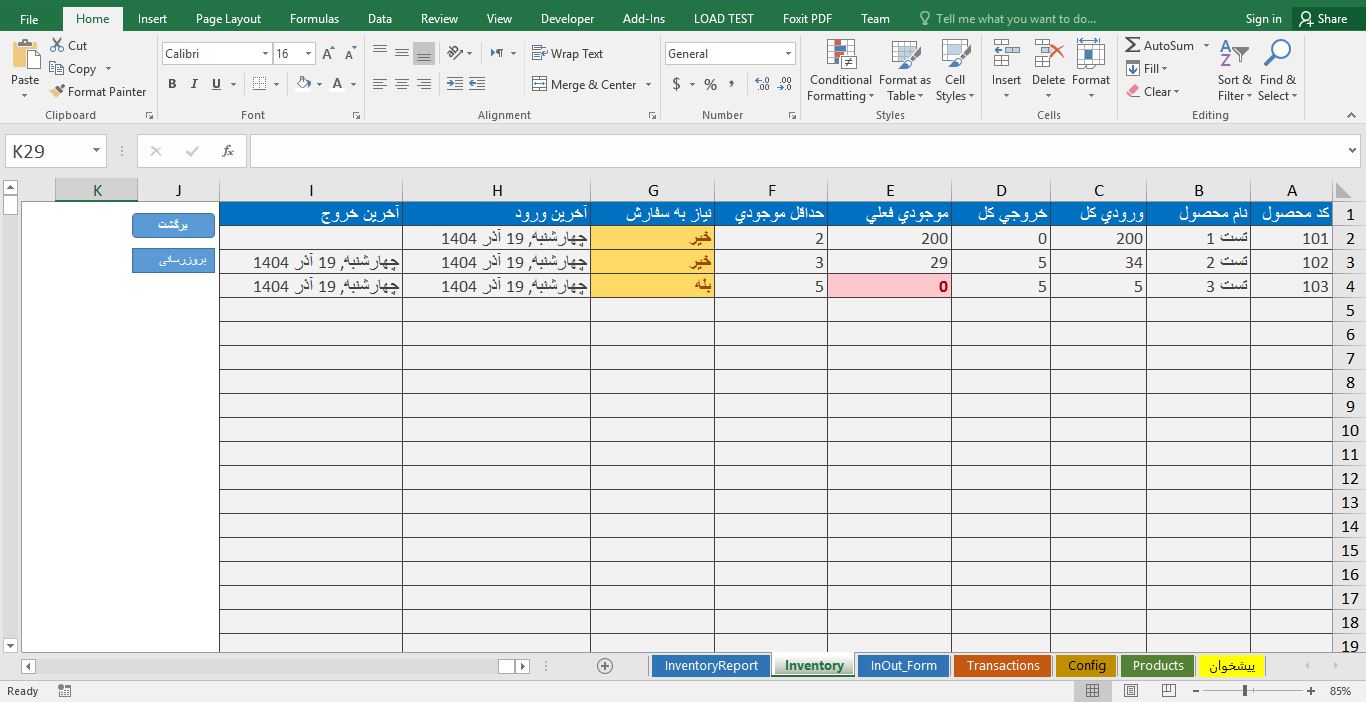
Task: Open the Formulas ribbon tab
Action: [314, 19]
